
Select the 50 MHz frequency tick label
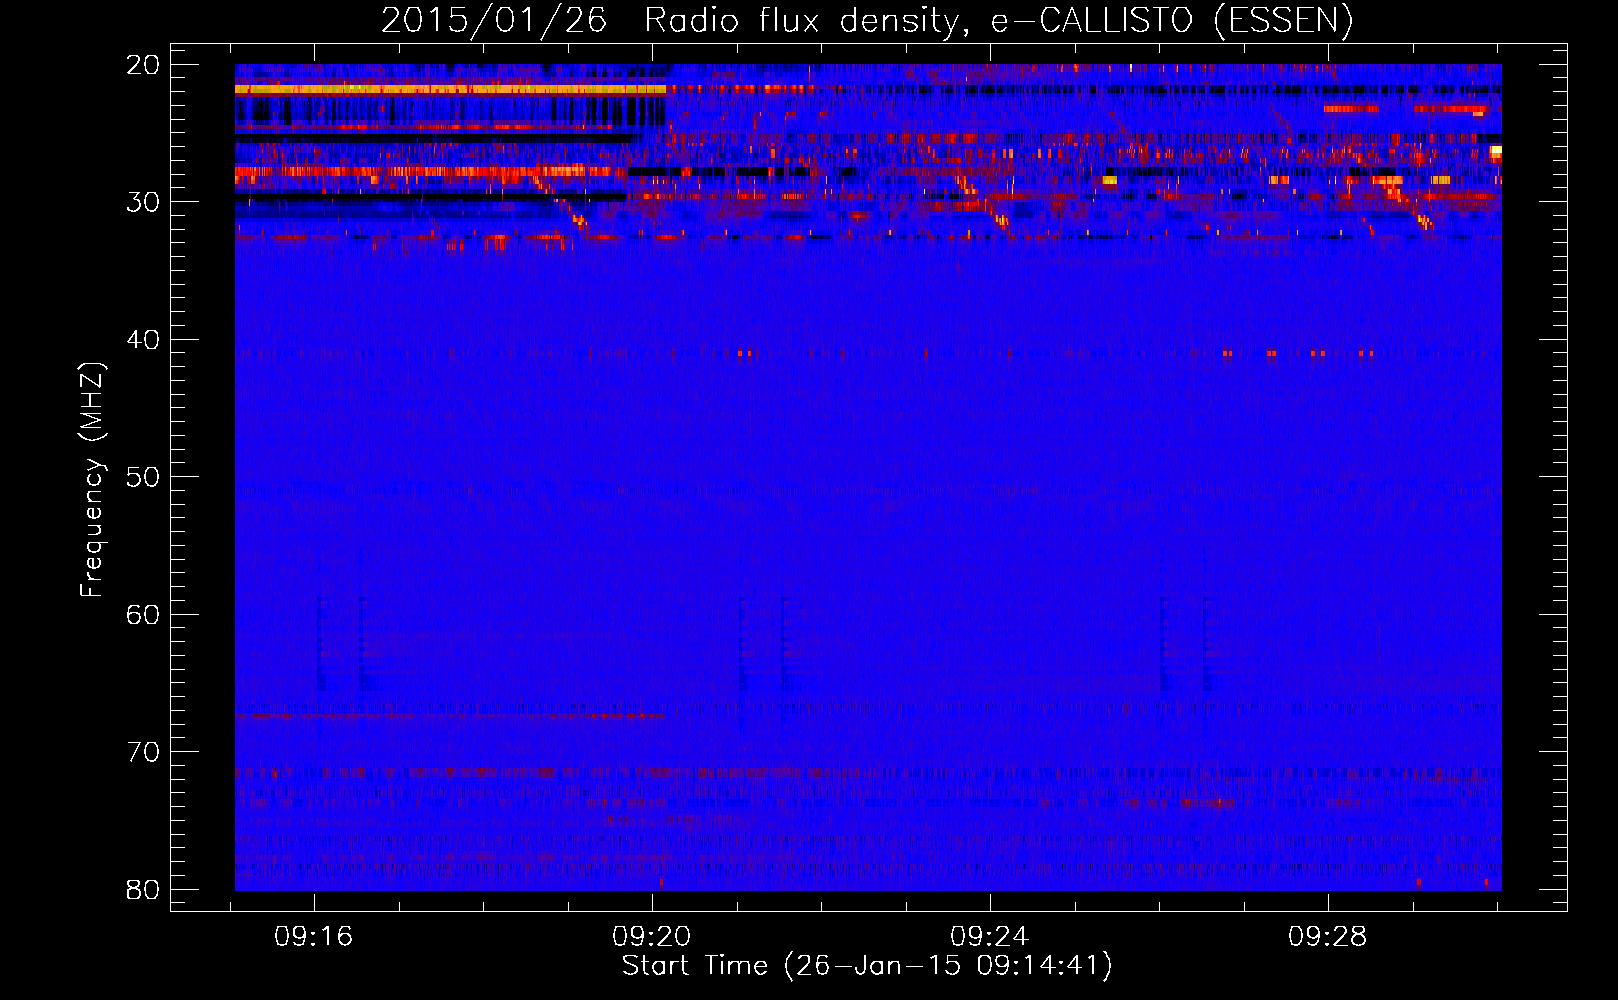tap(144, 477)
